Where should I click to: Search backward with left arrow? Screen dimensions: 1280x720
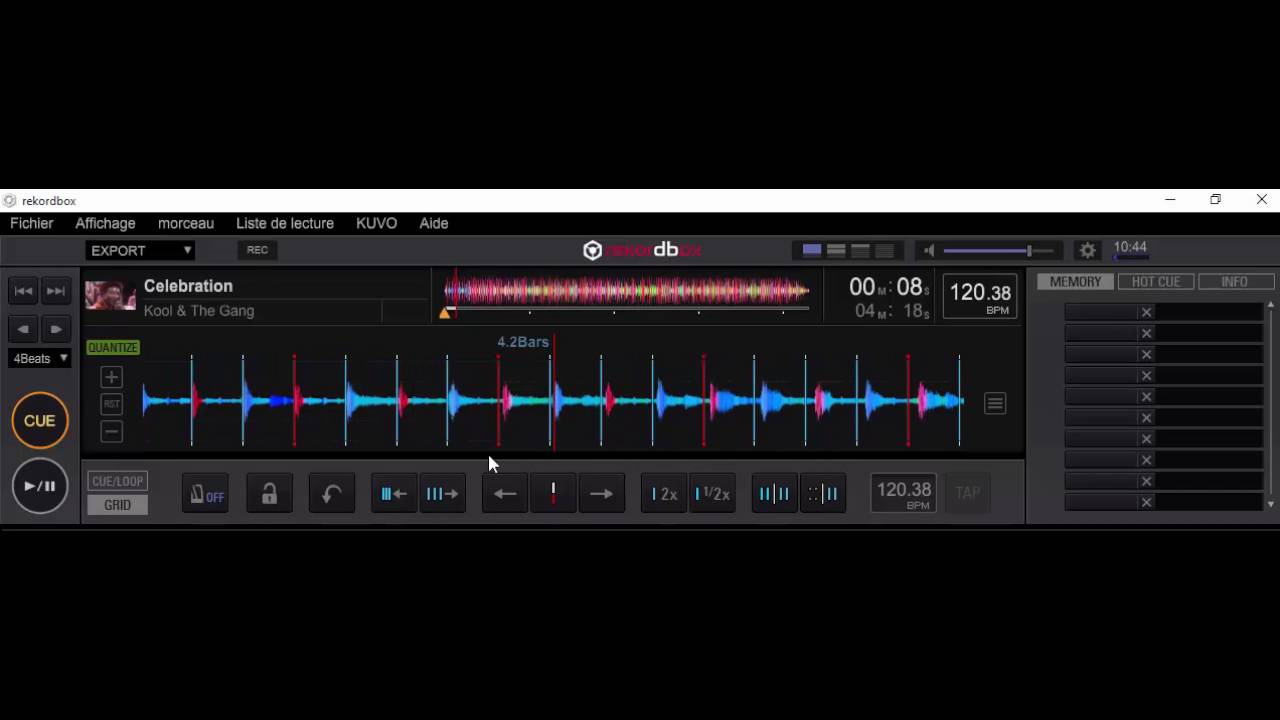[x=24, y=329]
